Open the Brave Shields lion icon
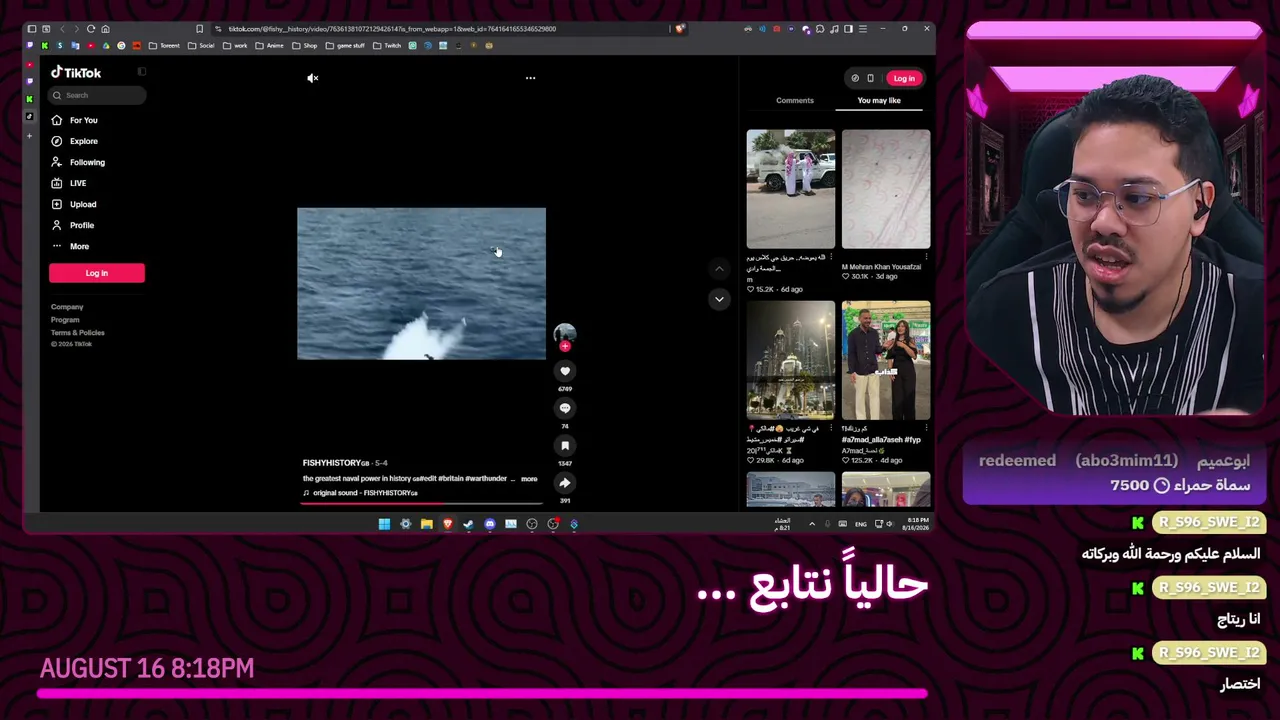Viewport: 1280px width, 720px height. (680, 29)
